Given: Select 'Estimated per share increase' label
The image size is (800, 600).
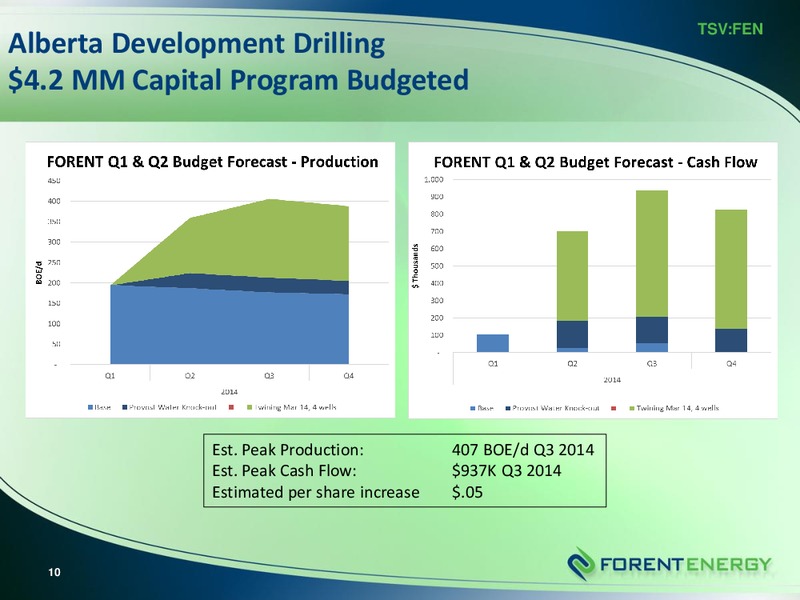Looking at the screenshot, I should pos(316,492).
